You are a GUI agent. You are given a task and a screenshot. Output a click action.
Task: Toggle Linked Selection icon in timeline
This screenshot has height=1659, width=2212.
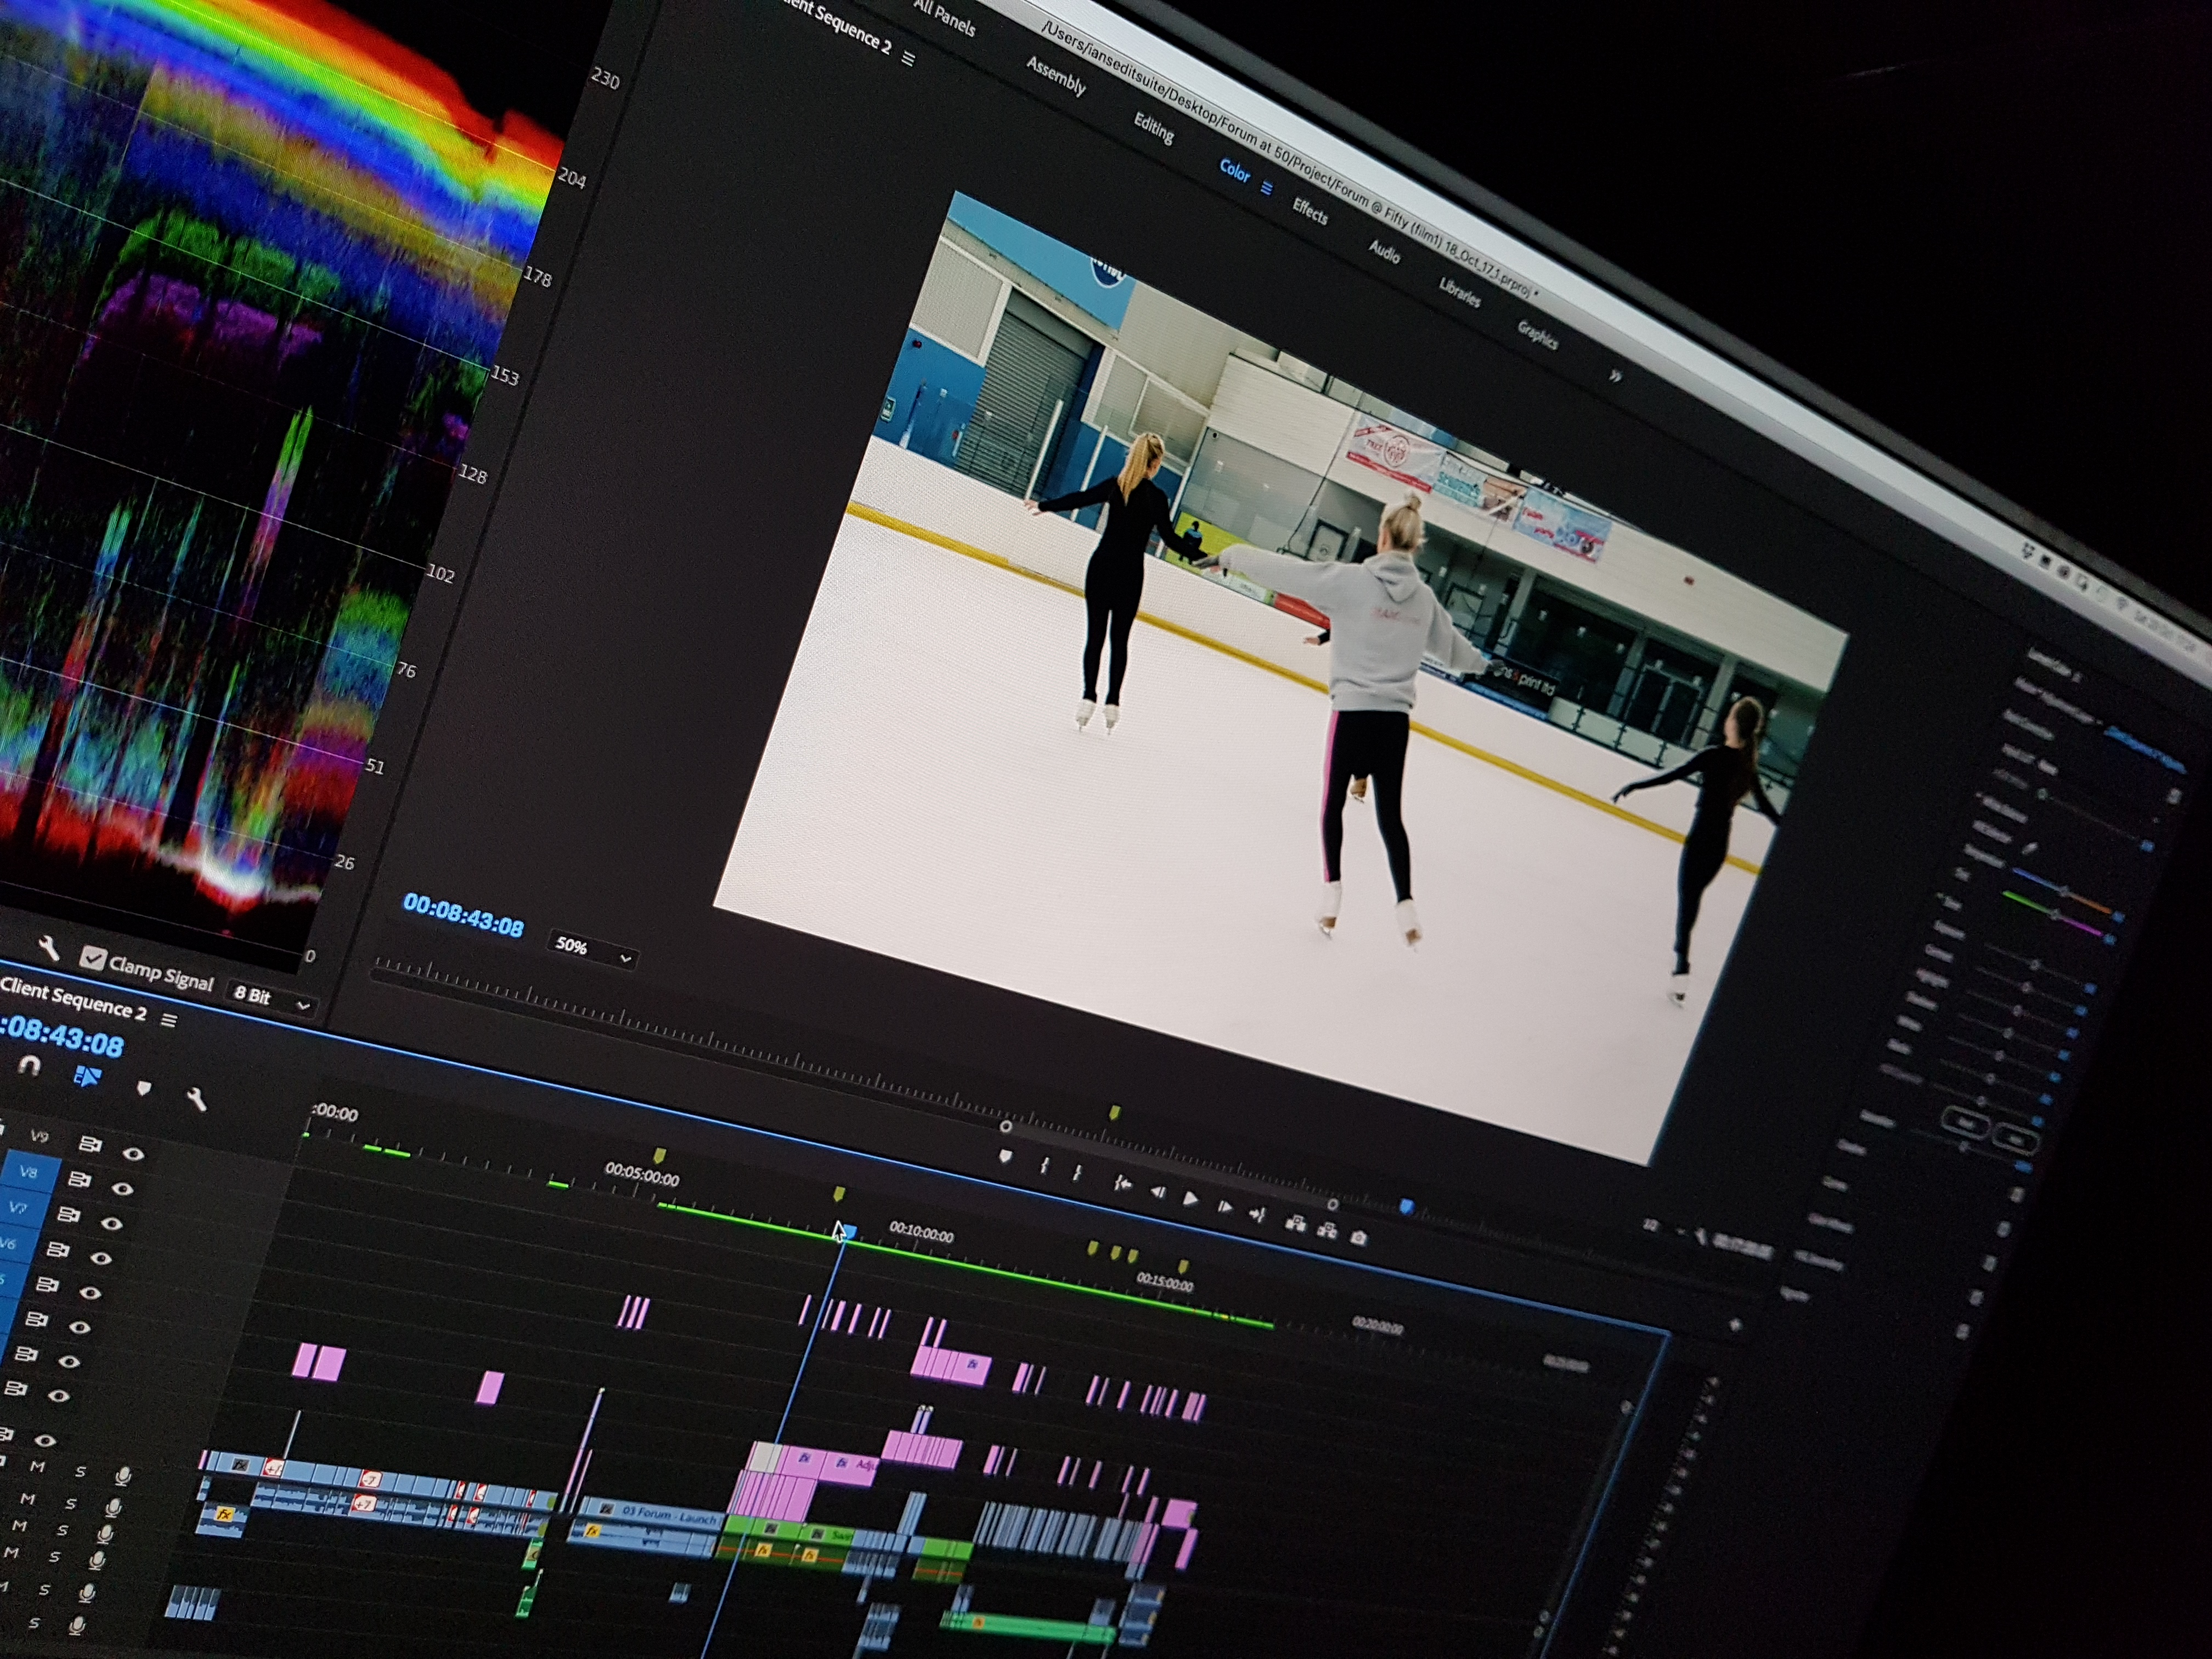[x=87, y=1076]
